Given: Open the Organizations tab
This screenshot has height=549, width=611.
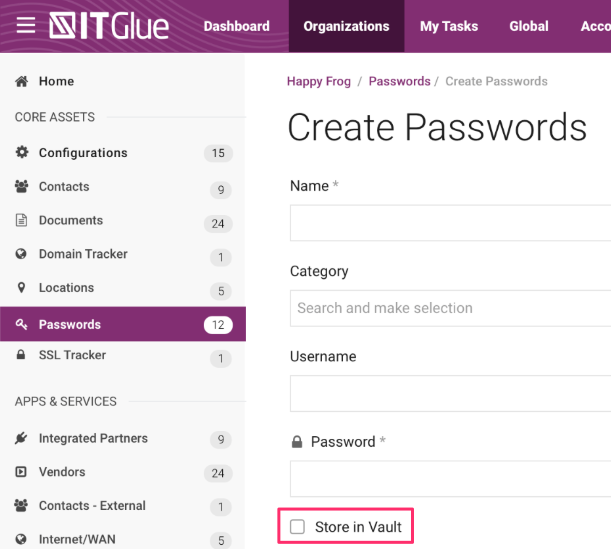Looking at the screenshot, I should point(346,26).
